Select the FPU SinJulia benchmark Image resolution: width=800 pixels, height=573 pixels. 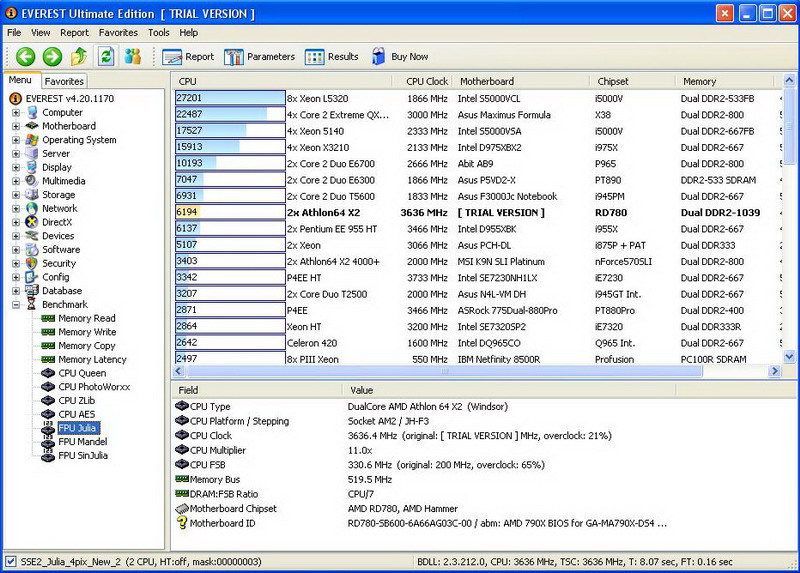coord(83,456)
